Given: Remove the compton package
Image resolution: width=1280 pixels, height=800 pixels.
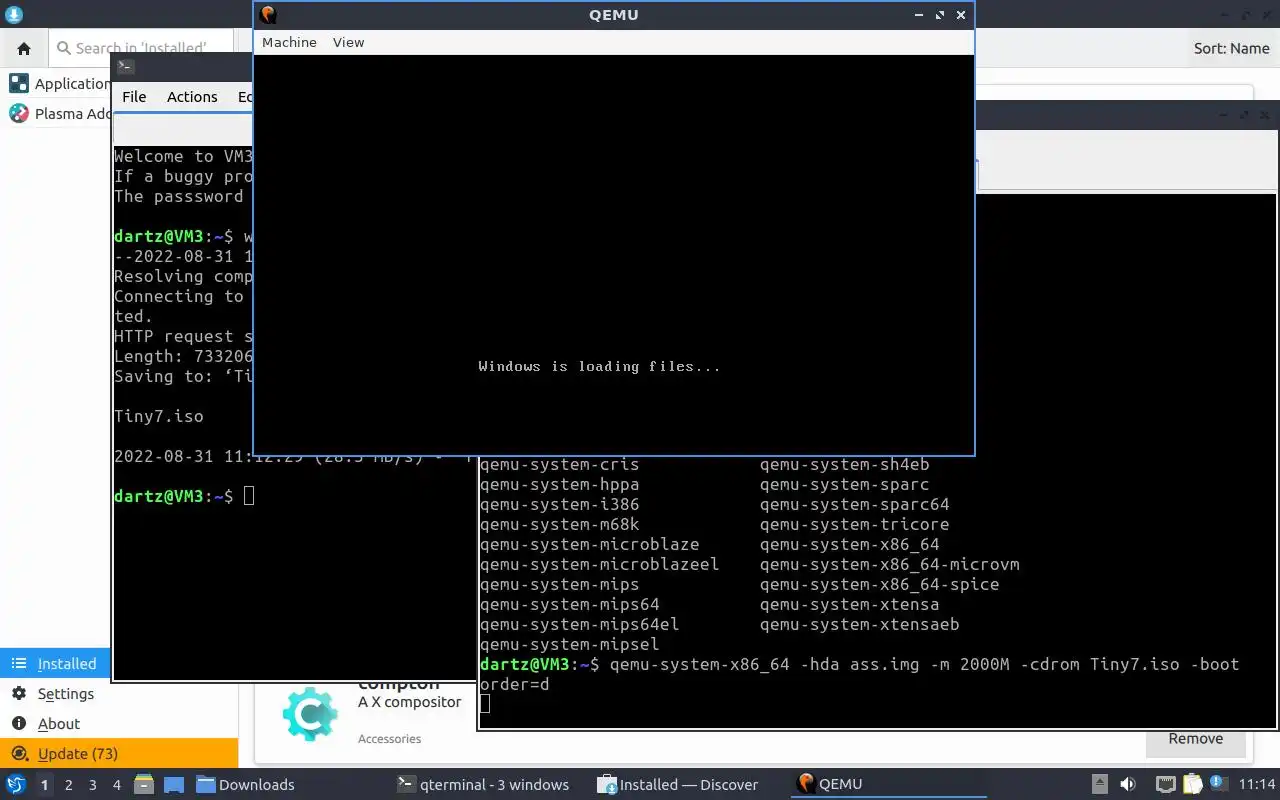Looking at the screenshot, I should tap(1196, 739).
